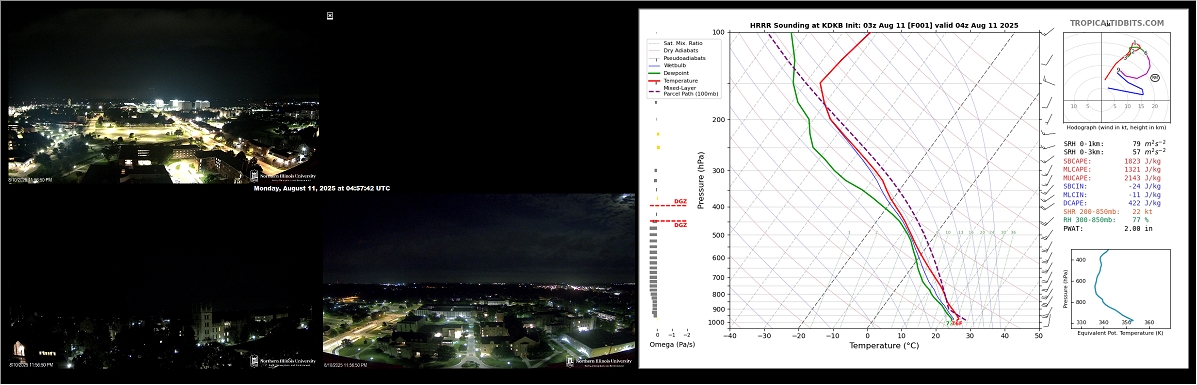
Task: Select the Monday, August 11 UTC timestamp text
Action: pyautogui.click(x=321, y=188)
